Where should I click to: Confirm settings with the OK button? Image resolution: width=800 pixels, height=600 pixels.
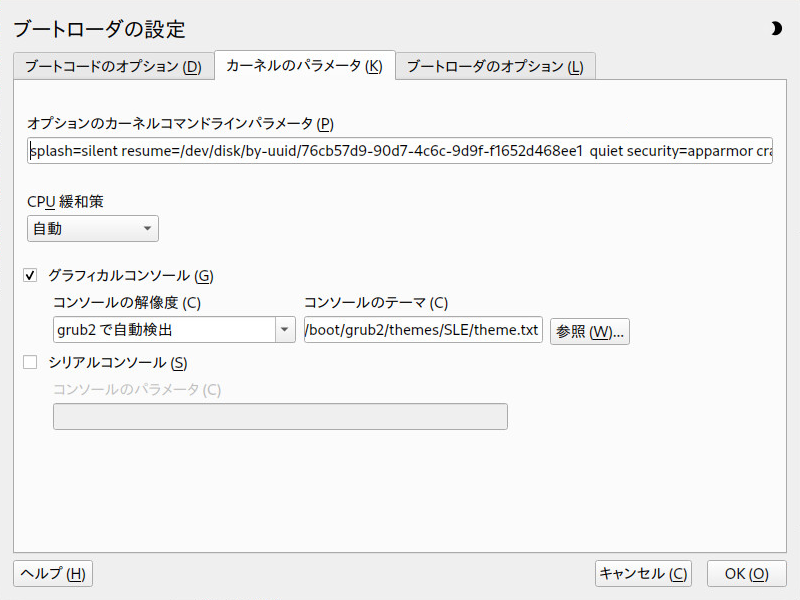(746, 573)
